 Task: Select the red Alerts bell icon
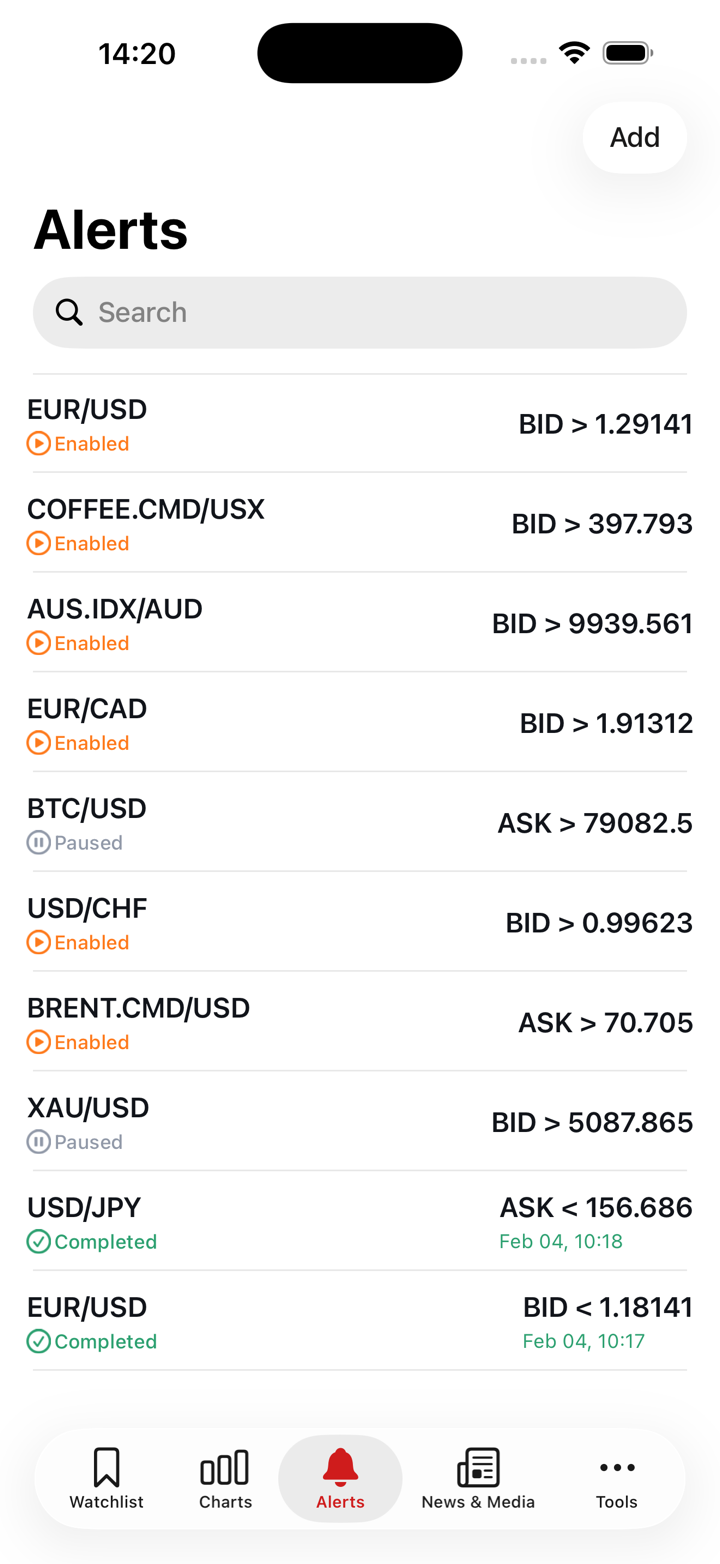(x=340, y=1466)
